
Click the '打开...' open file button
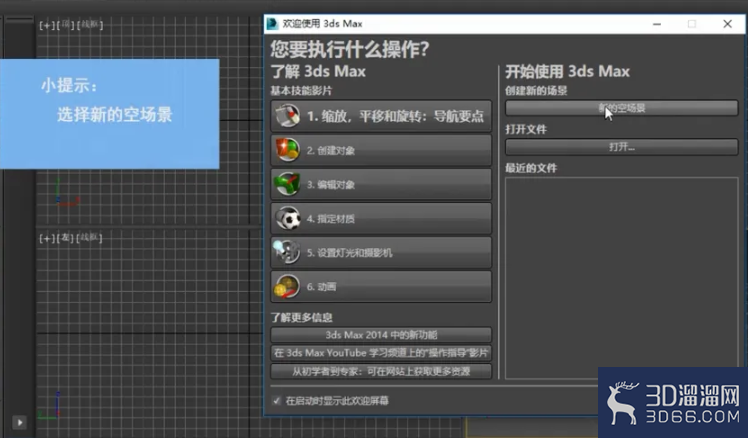click(x=622, y=146)
